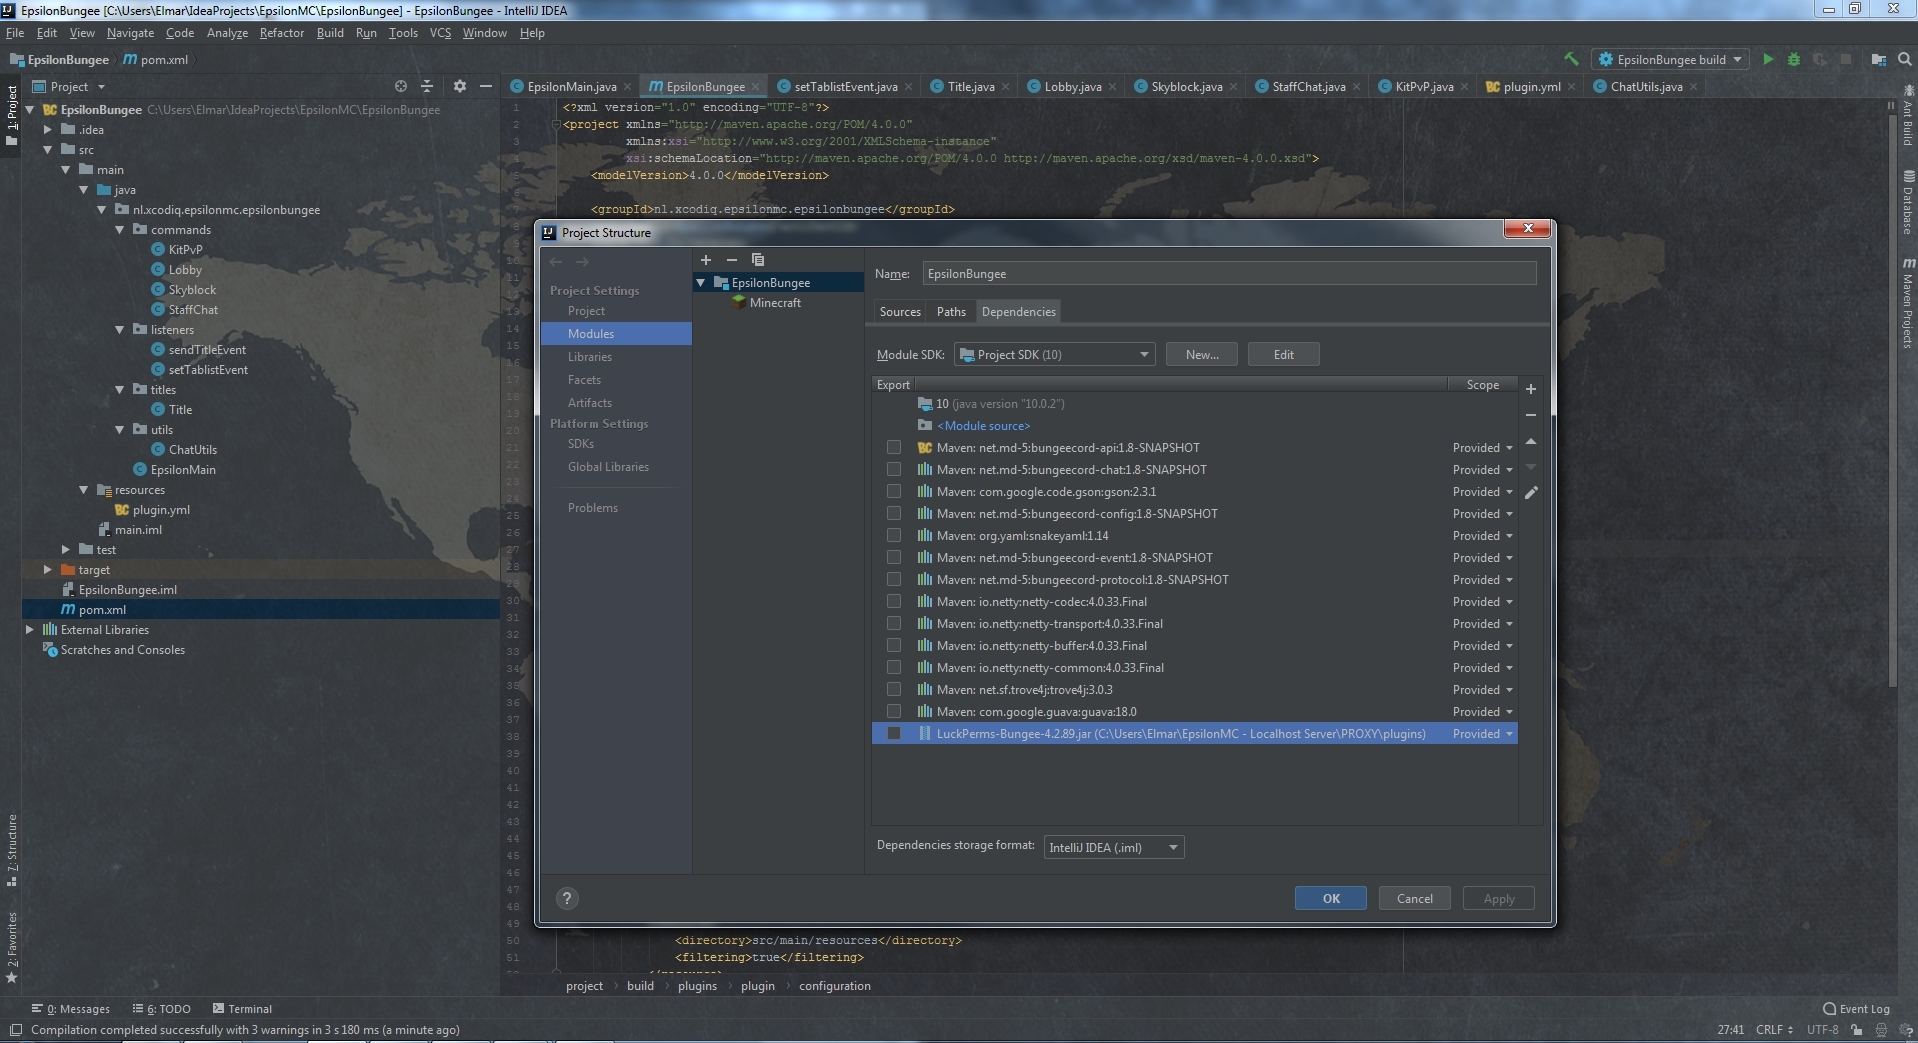Click the Build project hammer icon

point(1572,59)
